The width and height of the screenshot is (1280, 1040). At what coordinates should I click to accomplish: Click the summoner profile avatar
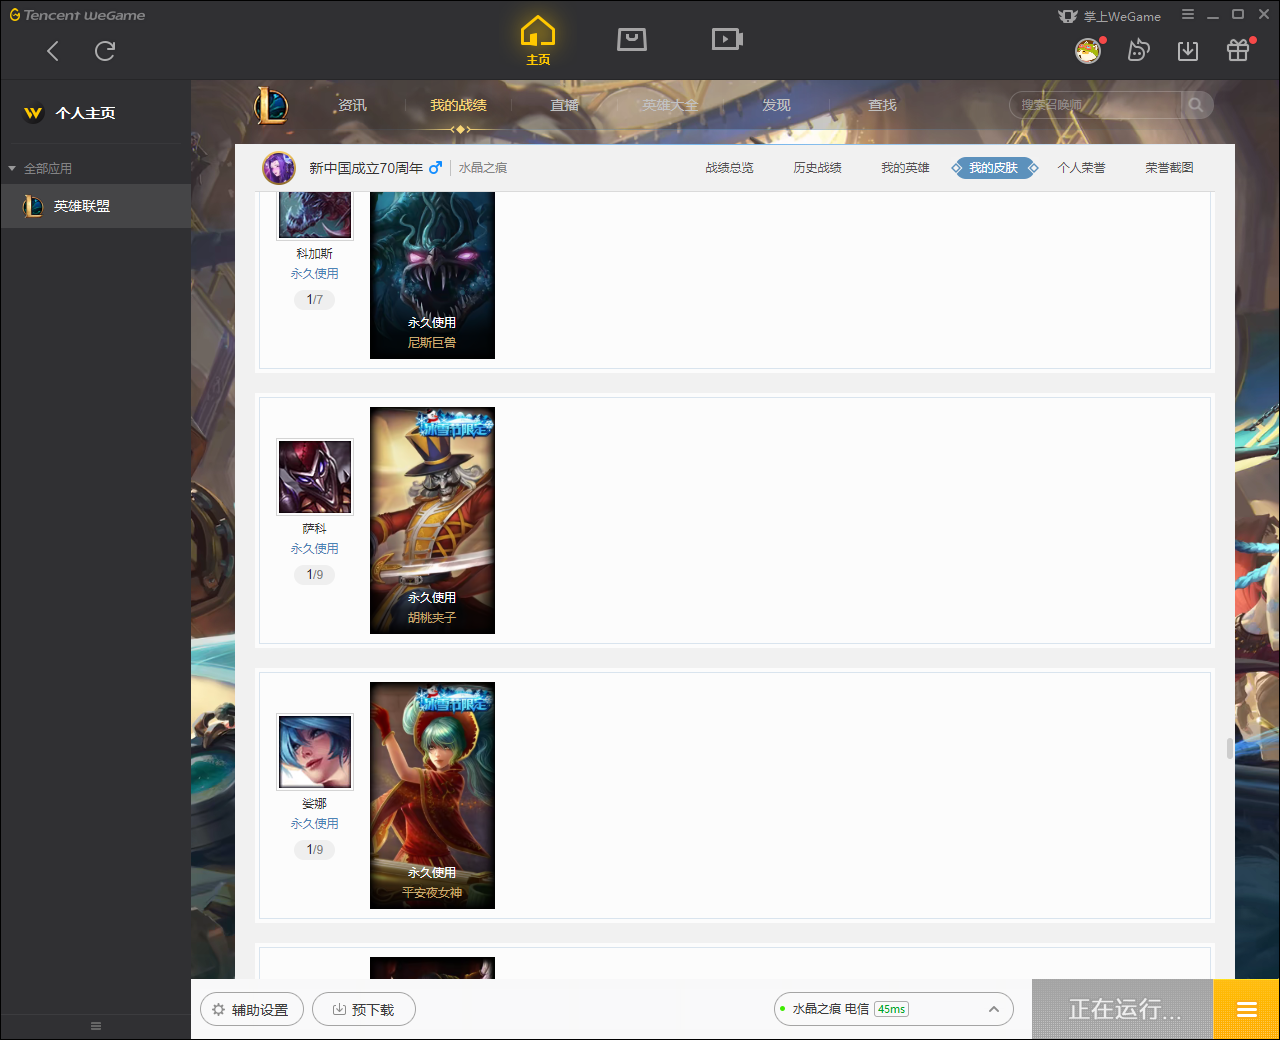(x=279, y=168)
